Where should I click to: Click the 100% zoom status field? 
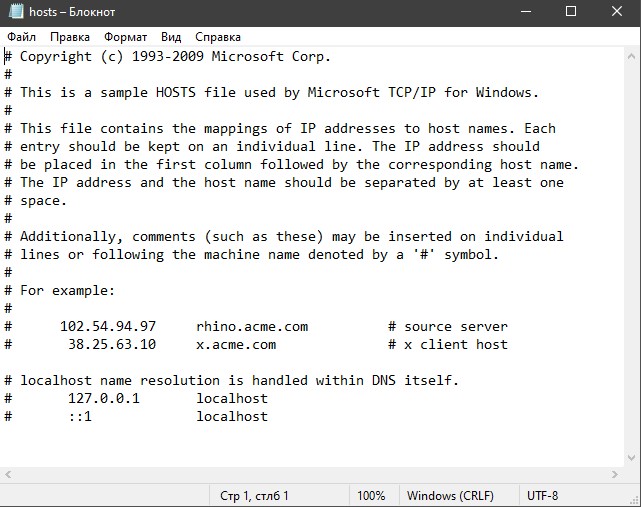371,496
